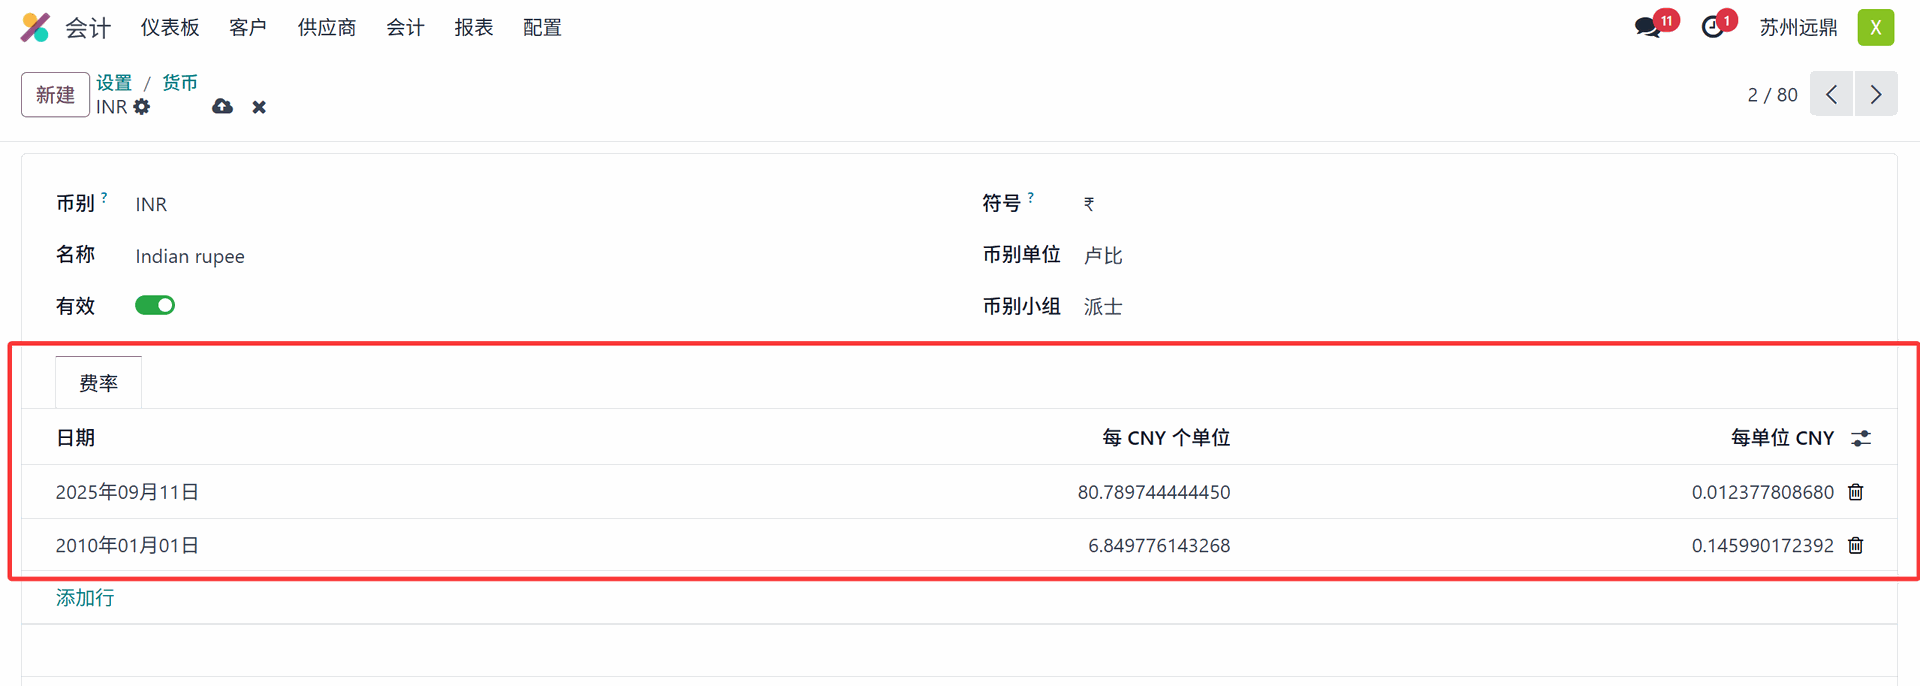Edit the 名称 field Indian rupee

point(190,256)
